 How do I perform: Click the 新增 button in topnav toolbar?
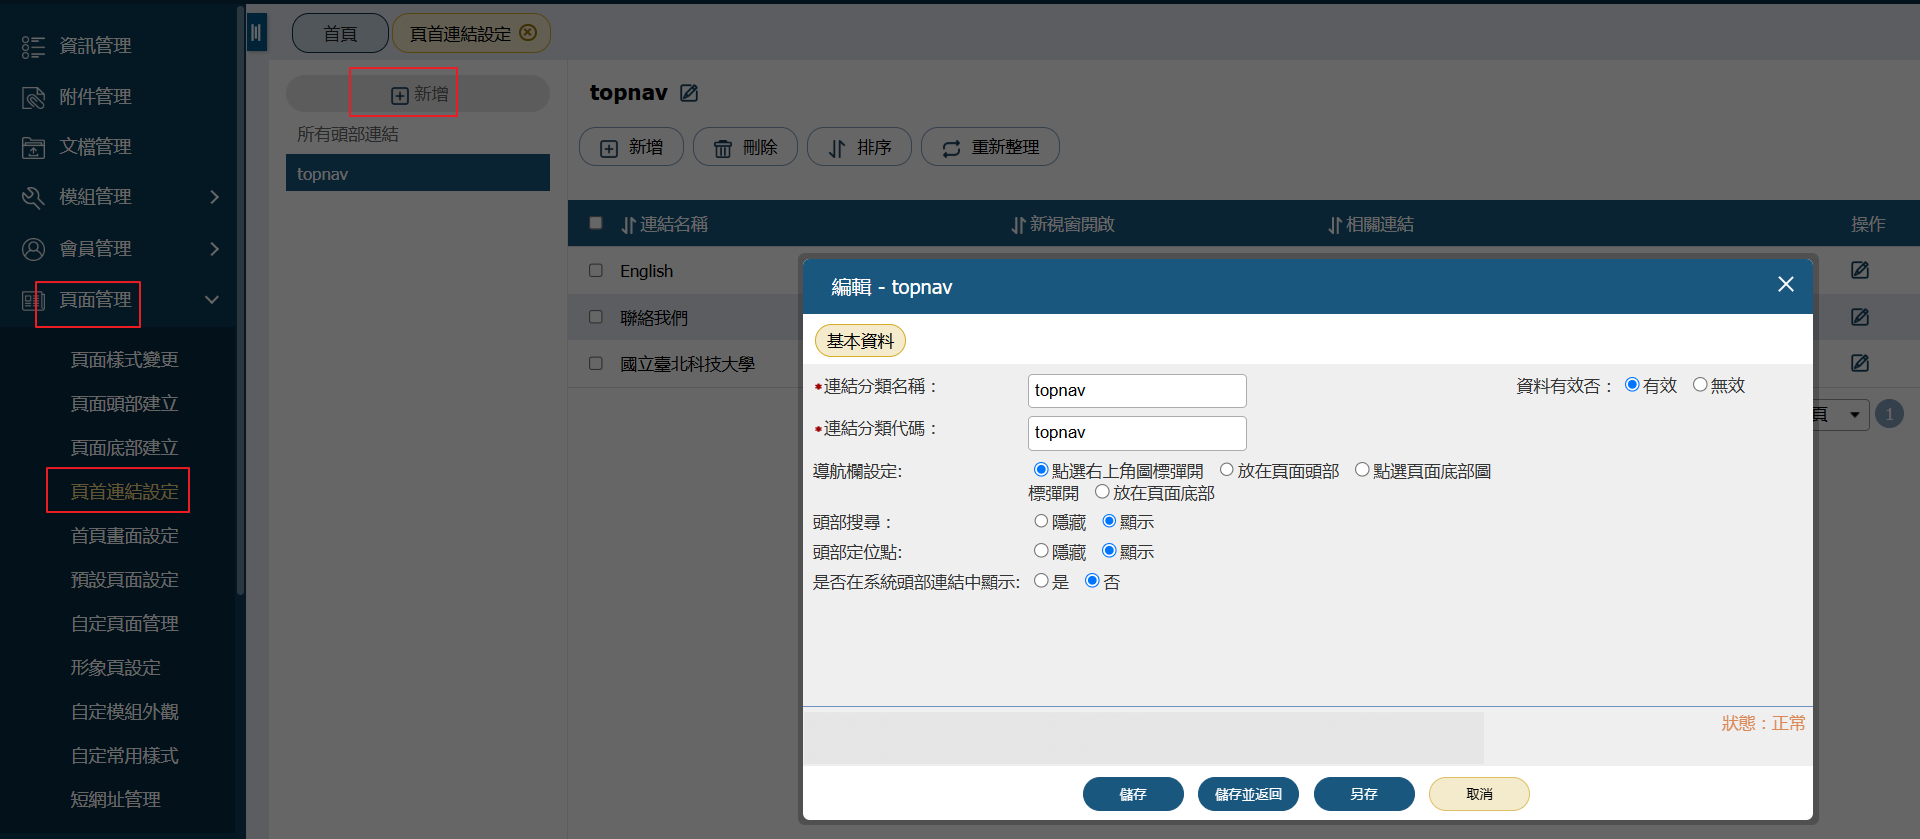(631, 147)
